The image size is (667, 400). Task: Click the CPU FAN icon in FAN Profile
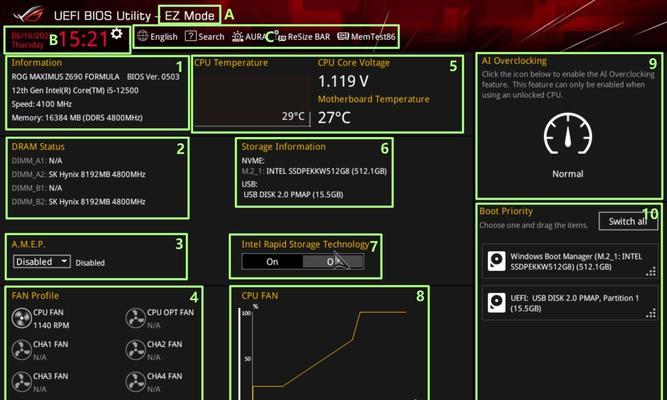point(21,318)
